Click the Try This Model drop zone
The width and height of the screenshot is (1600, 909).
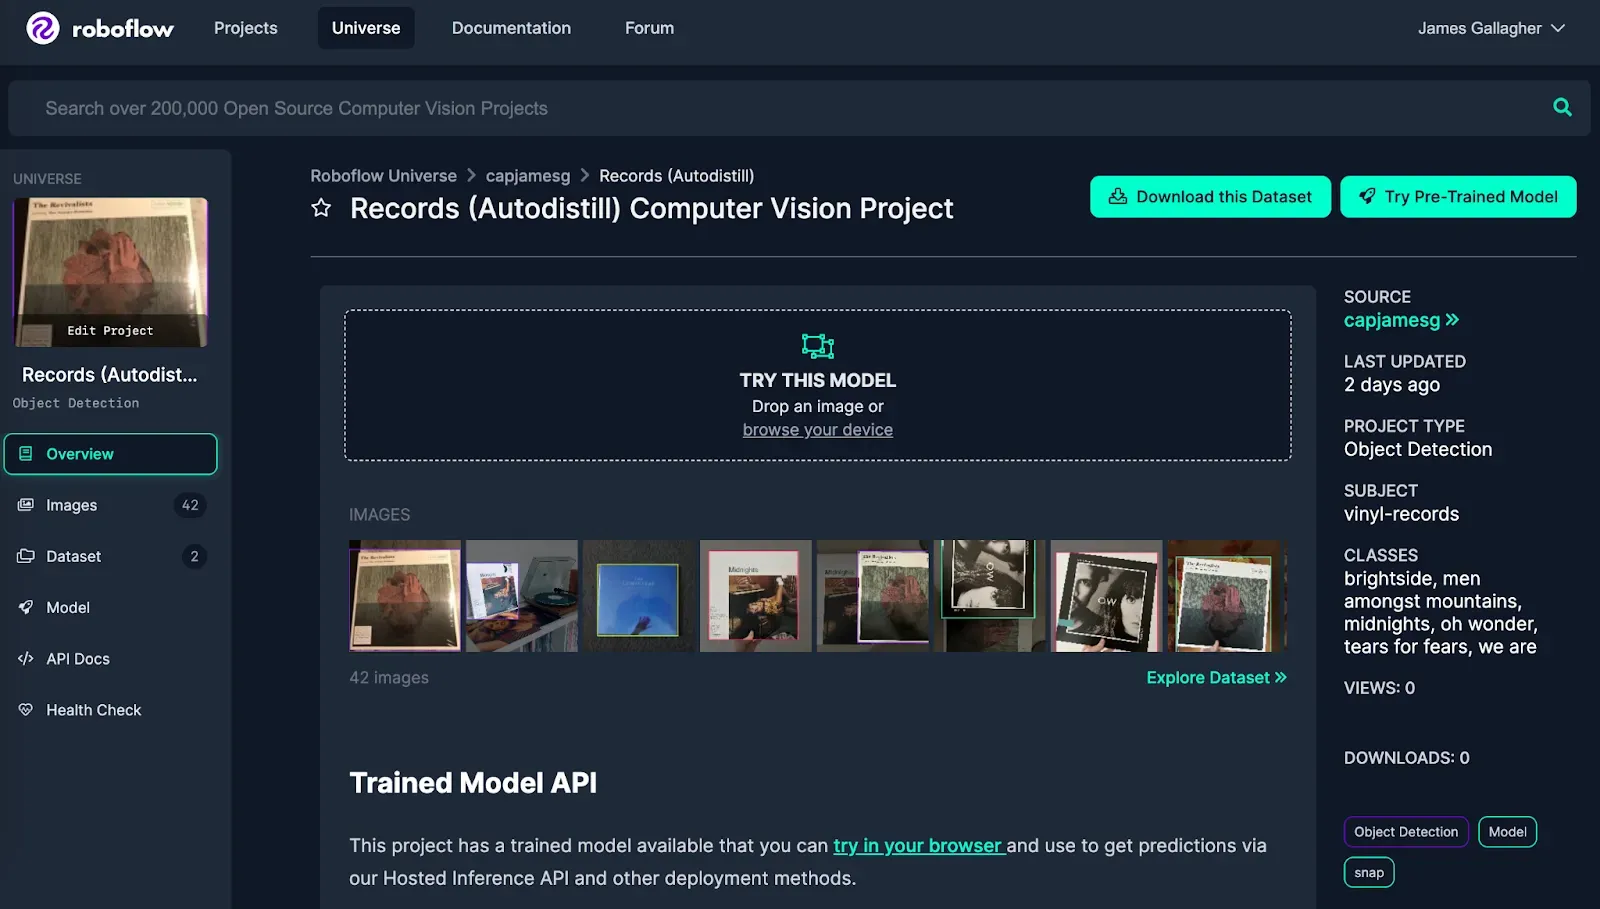(818, 385)
